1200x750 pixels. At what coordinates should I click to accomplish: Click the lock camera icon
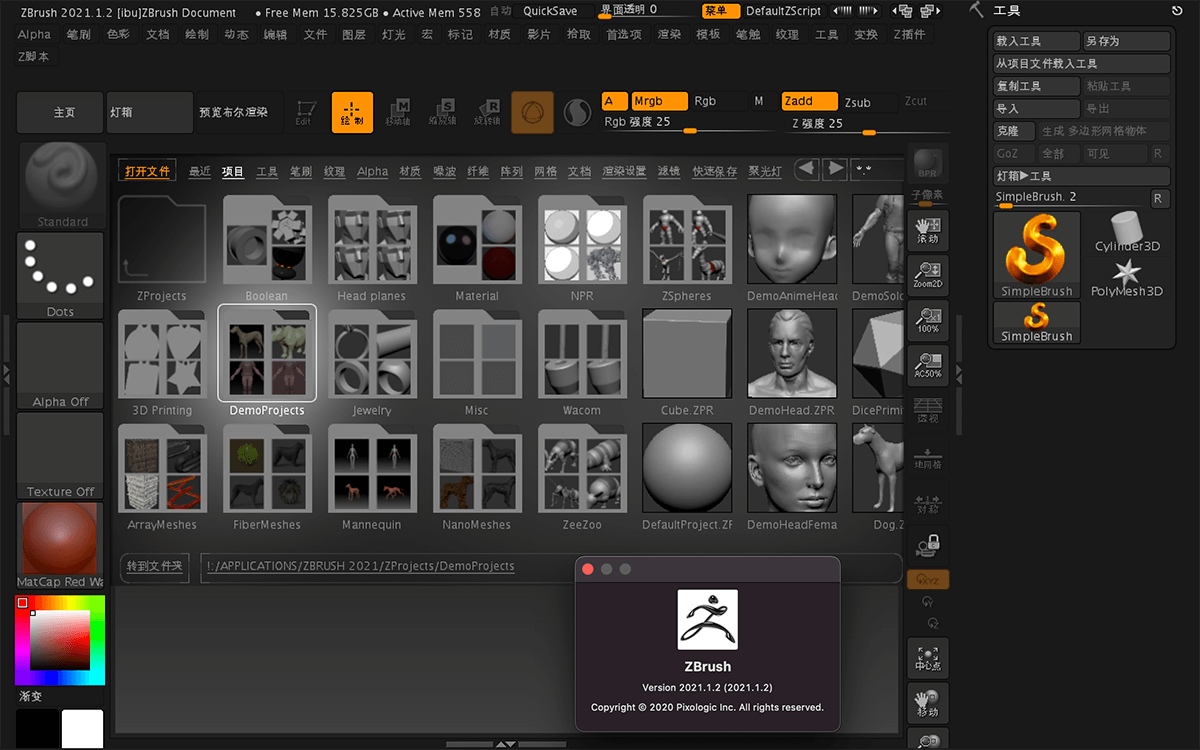[x=930, y=545]
